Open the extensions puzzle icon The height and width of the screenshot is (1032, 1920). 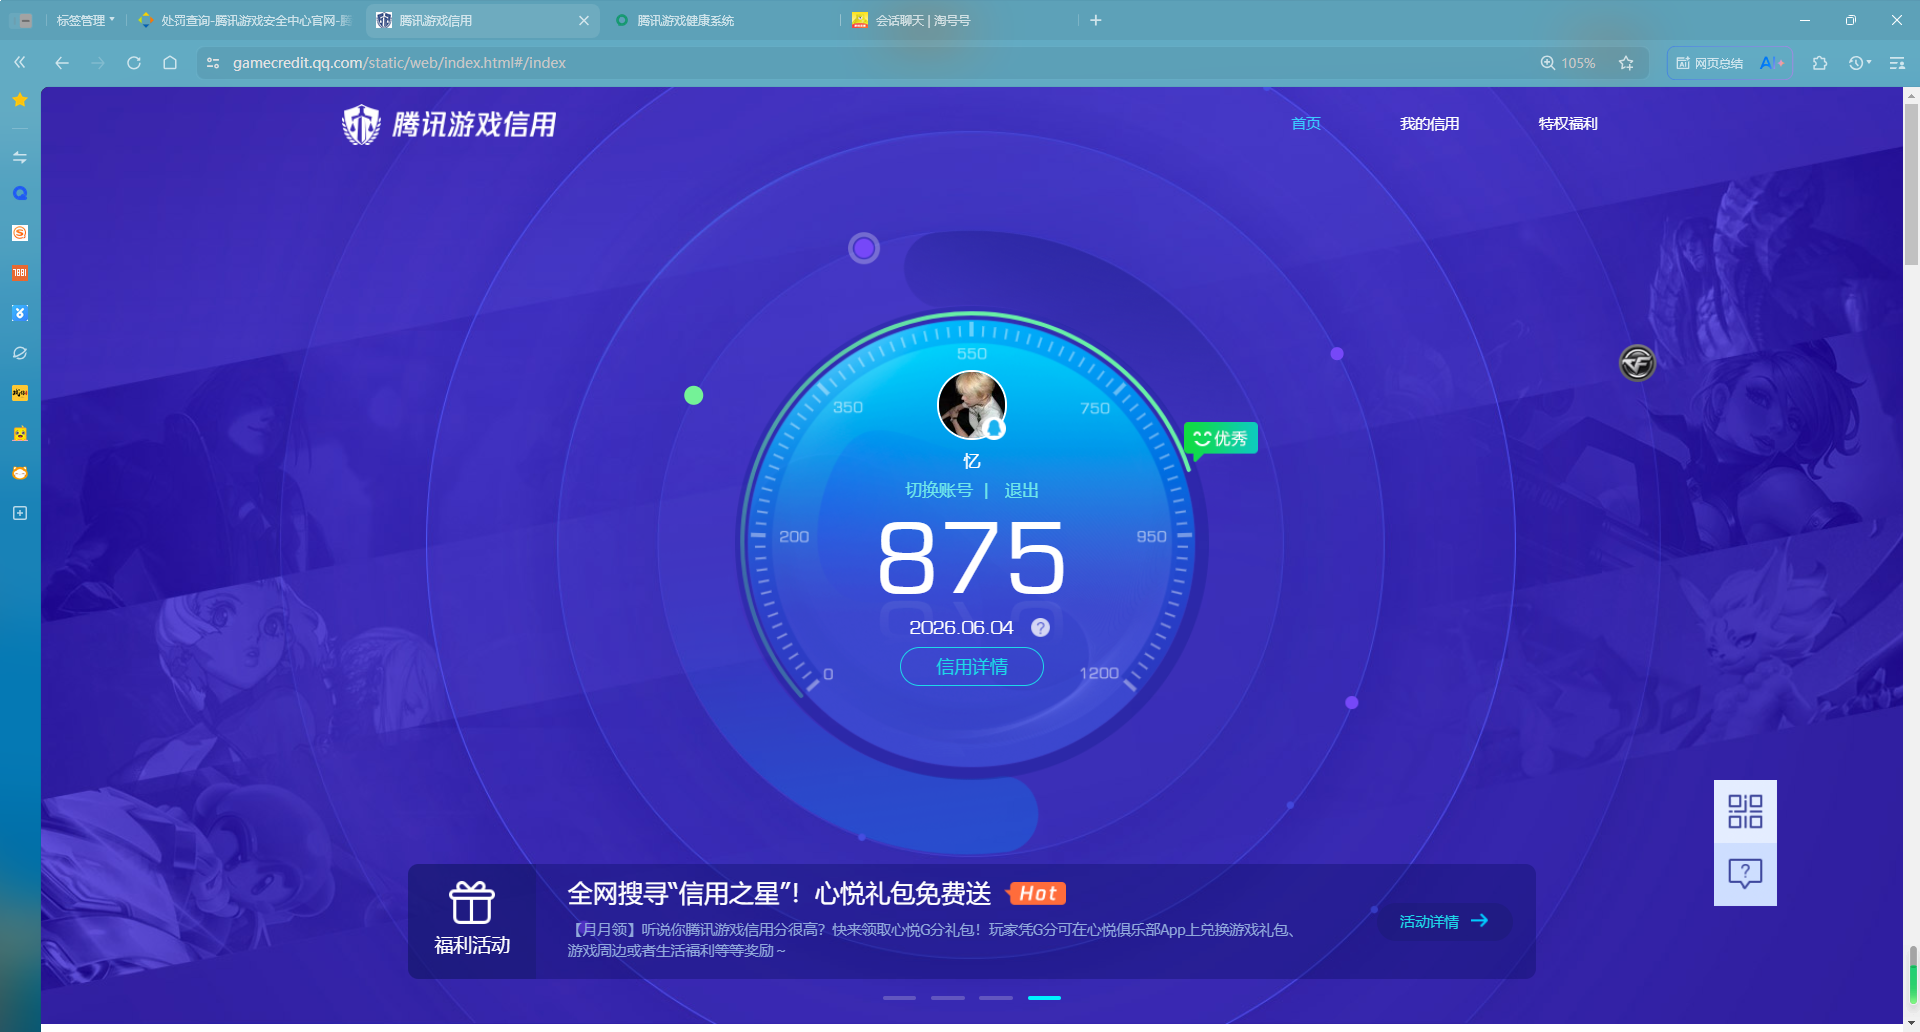click(x=1820, y=62)
